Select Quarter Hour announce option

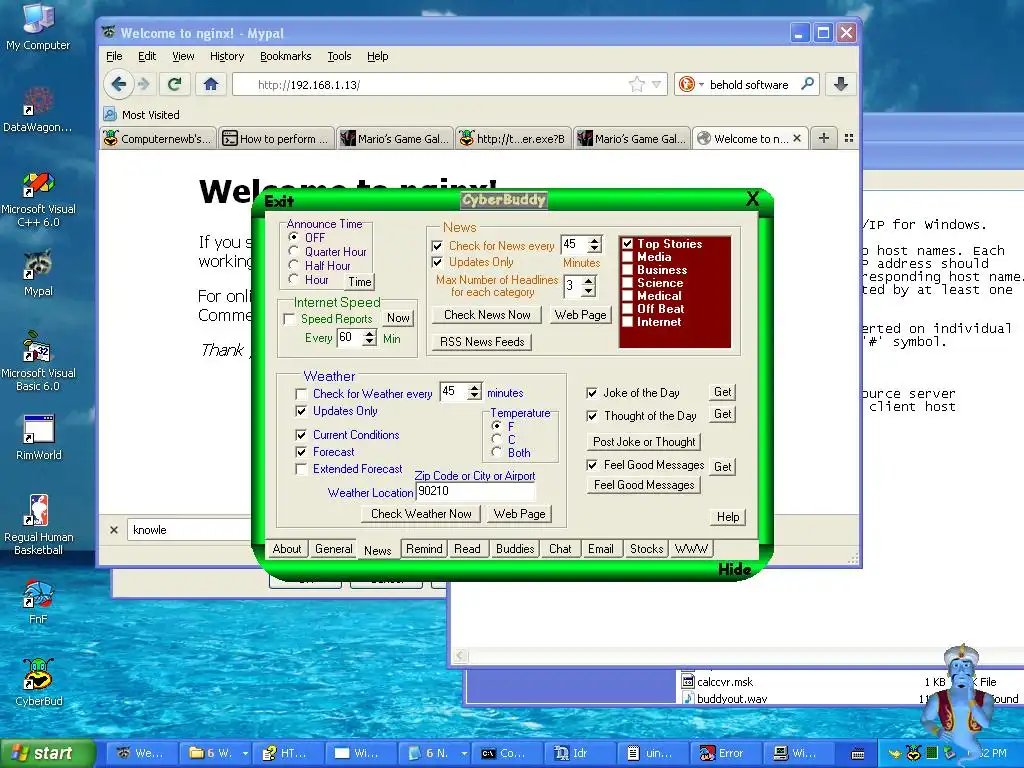click(x=294, y=251)
